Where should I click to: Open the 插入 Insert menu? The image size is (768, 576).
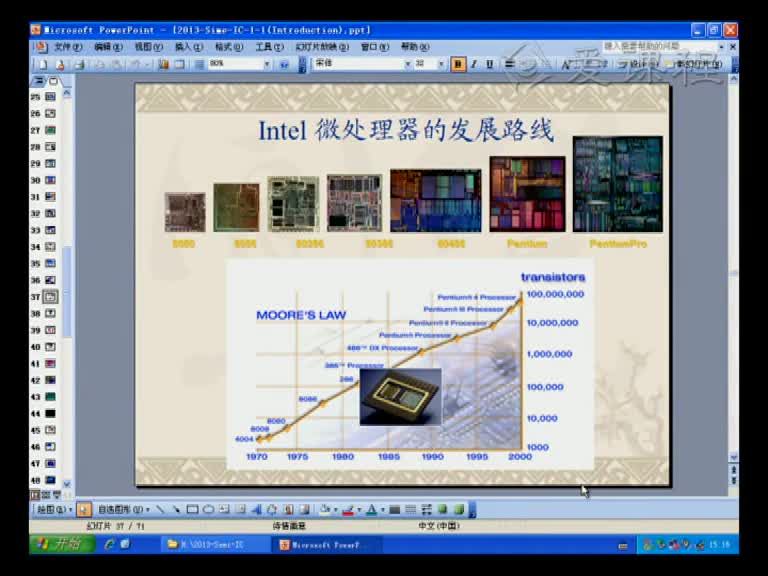tap(189, 47)
